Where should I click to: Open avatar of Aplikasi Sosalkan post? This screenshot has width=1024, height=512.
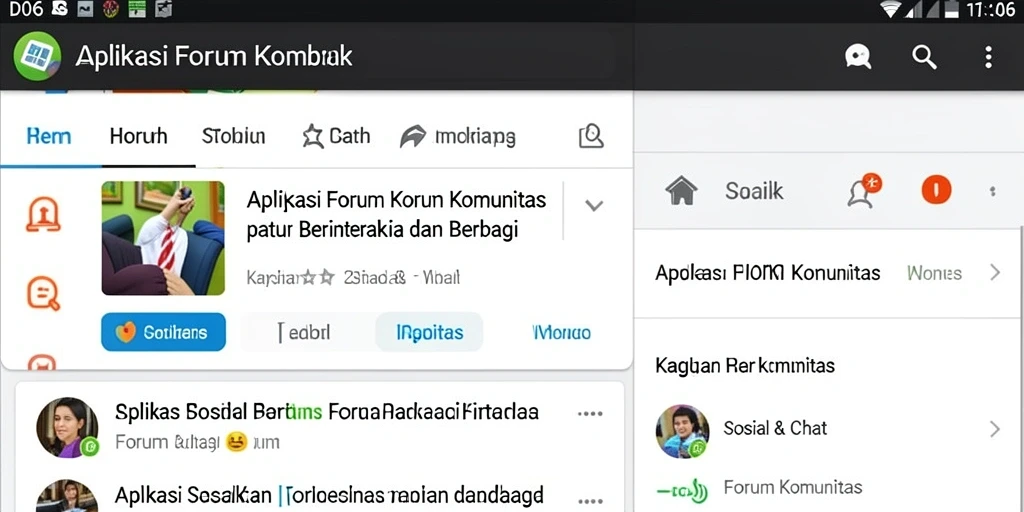click(x=67, y=496)
